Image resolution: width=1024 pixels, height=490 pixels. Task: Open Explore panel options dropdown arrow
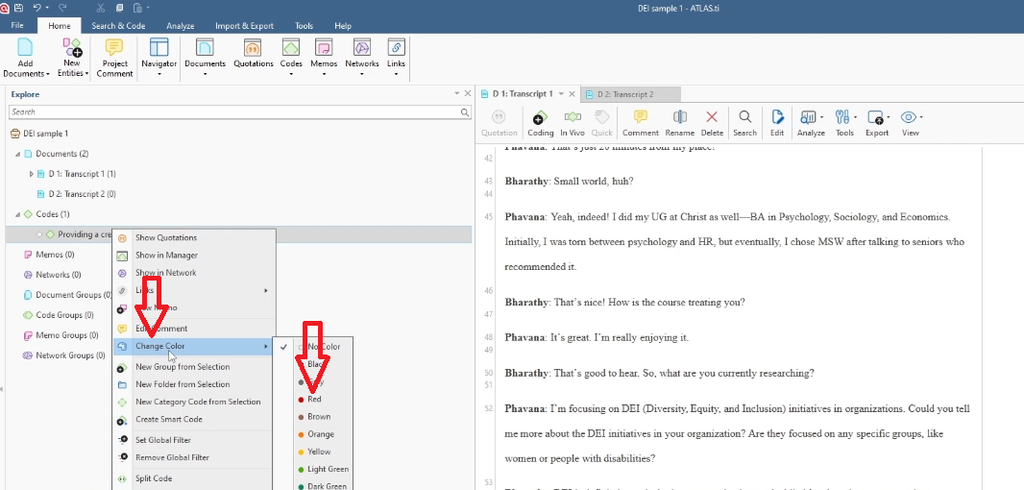click(x=457, y=94)
